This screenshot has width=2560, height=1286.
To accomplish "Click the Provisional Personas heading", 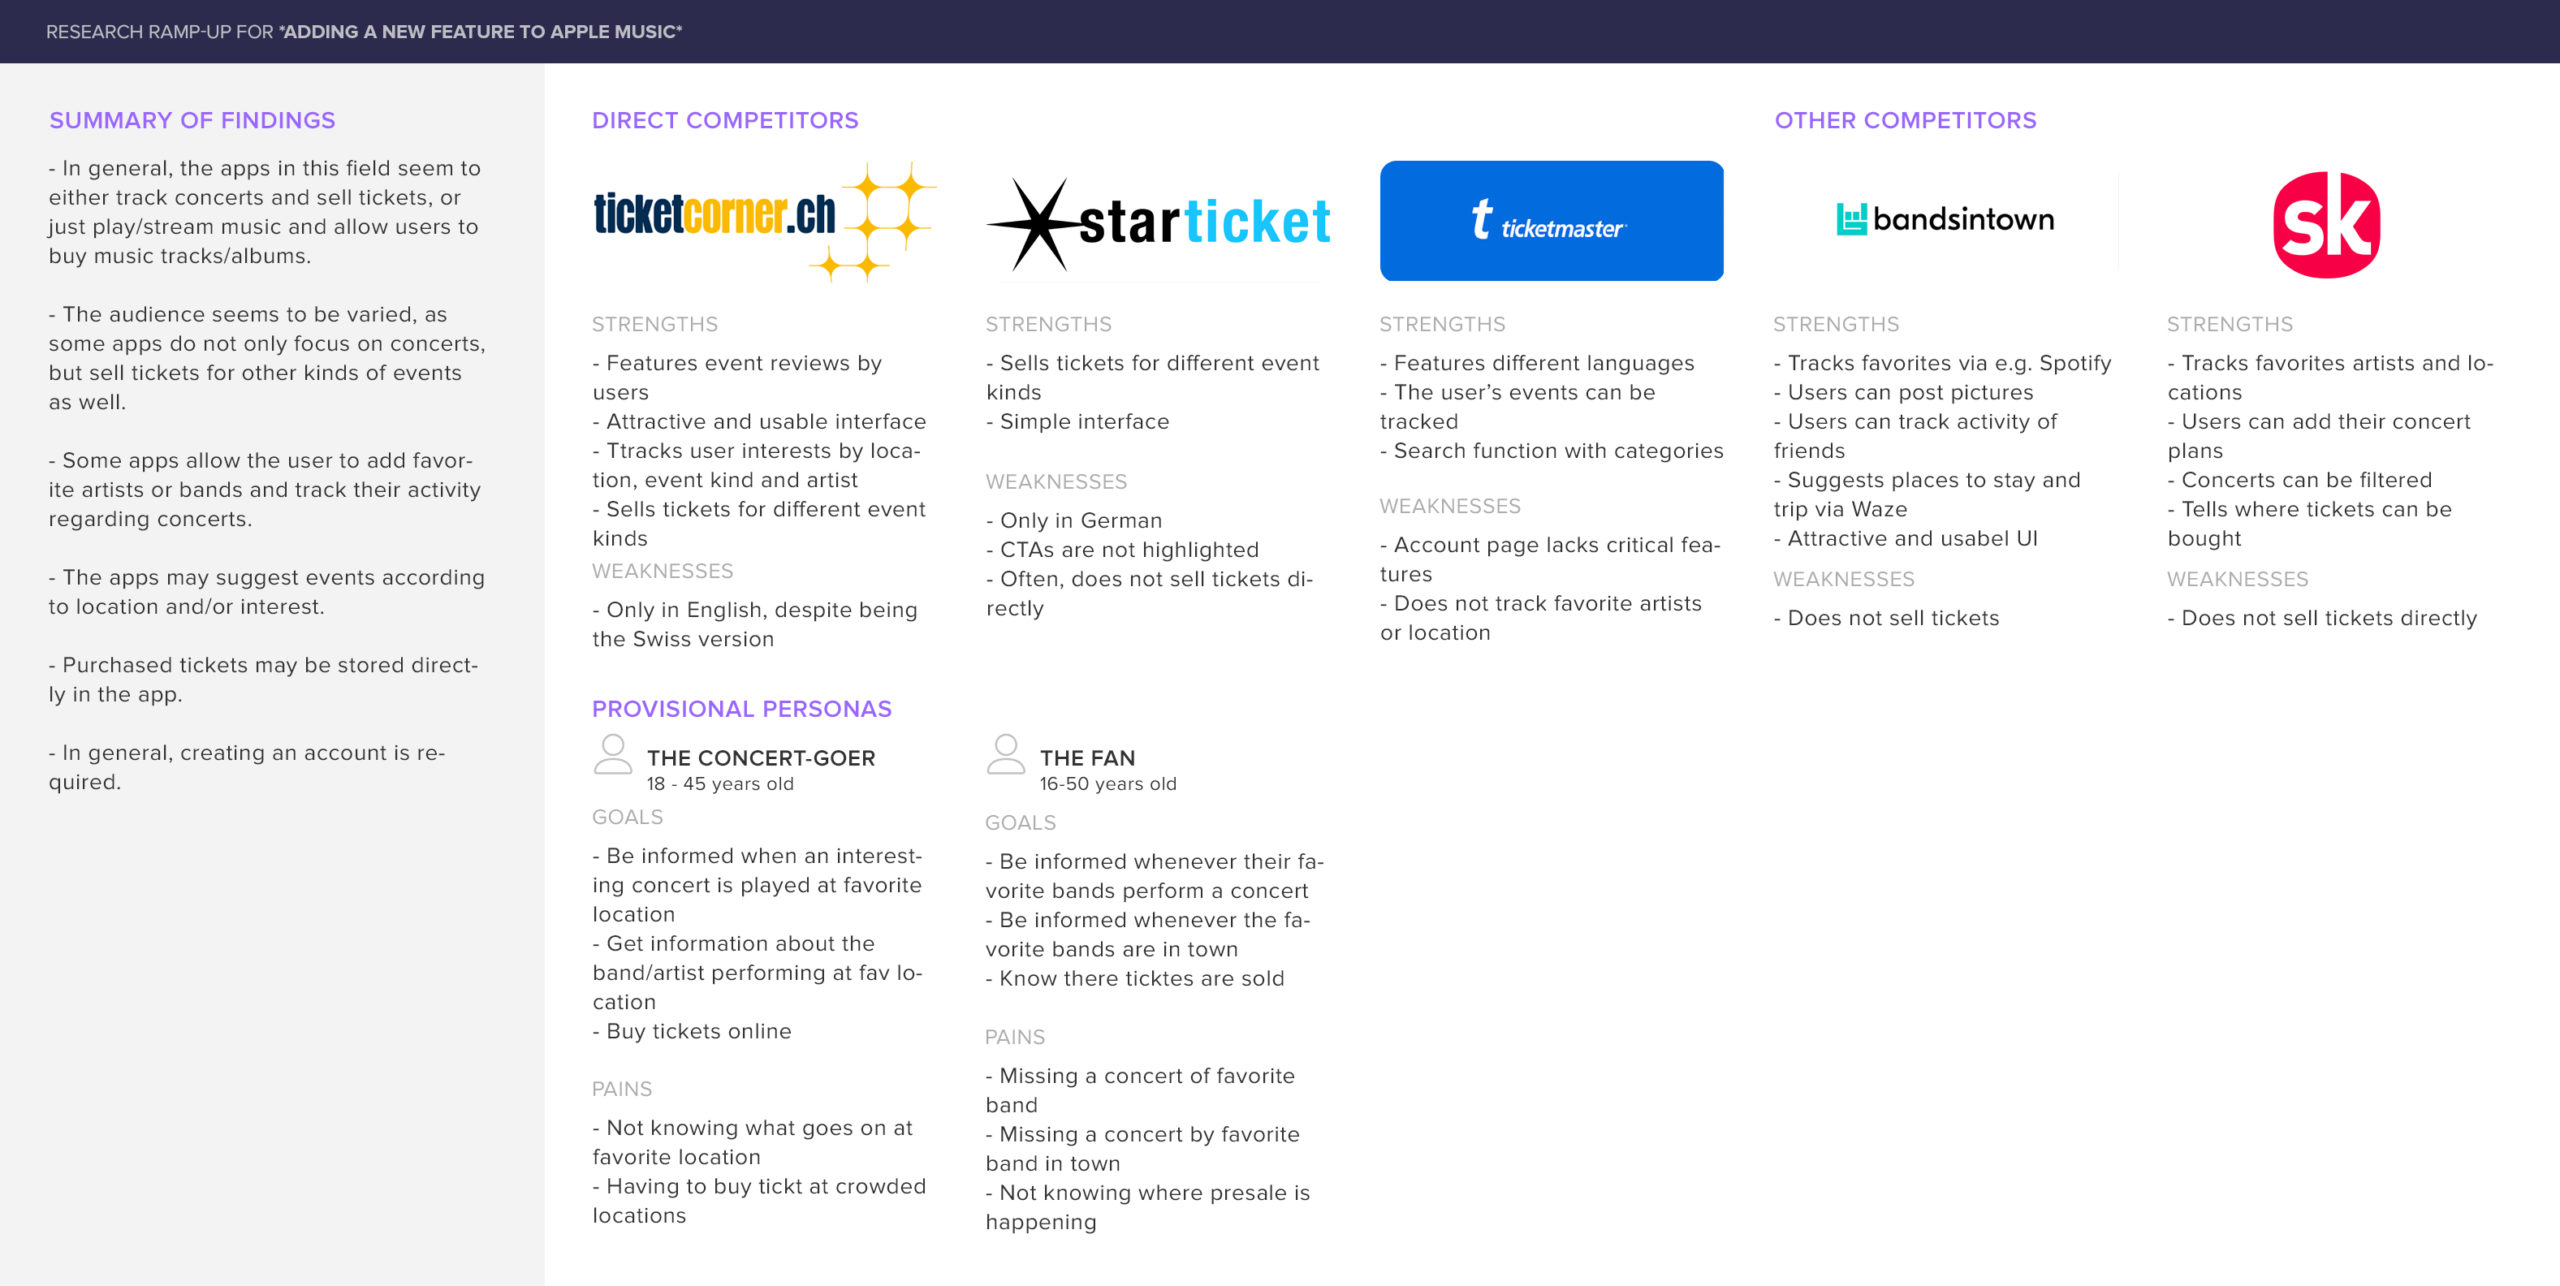I will [742, 709].
